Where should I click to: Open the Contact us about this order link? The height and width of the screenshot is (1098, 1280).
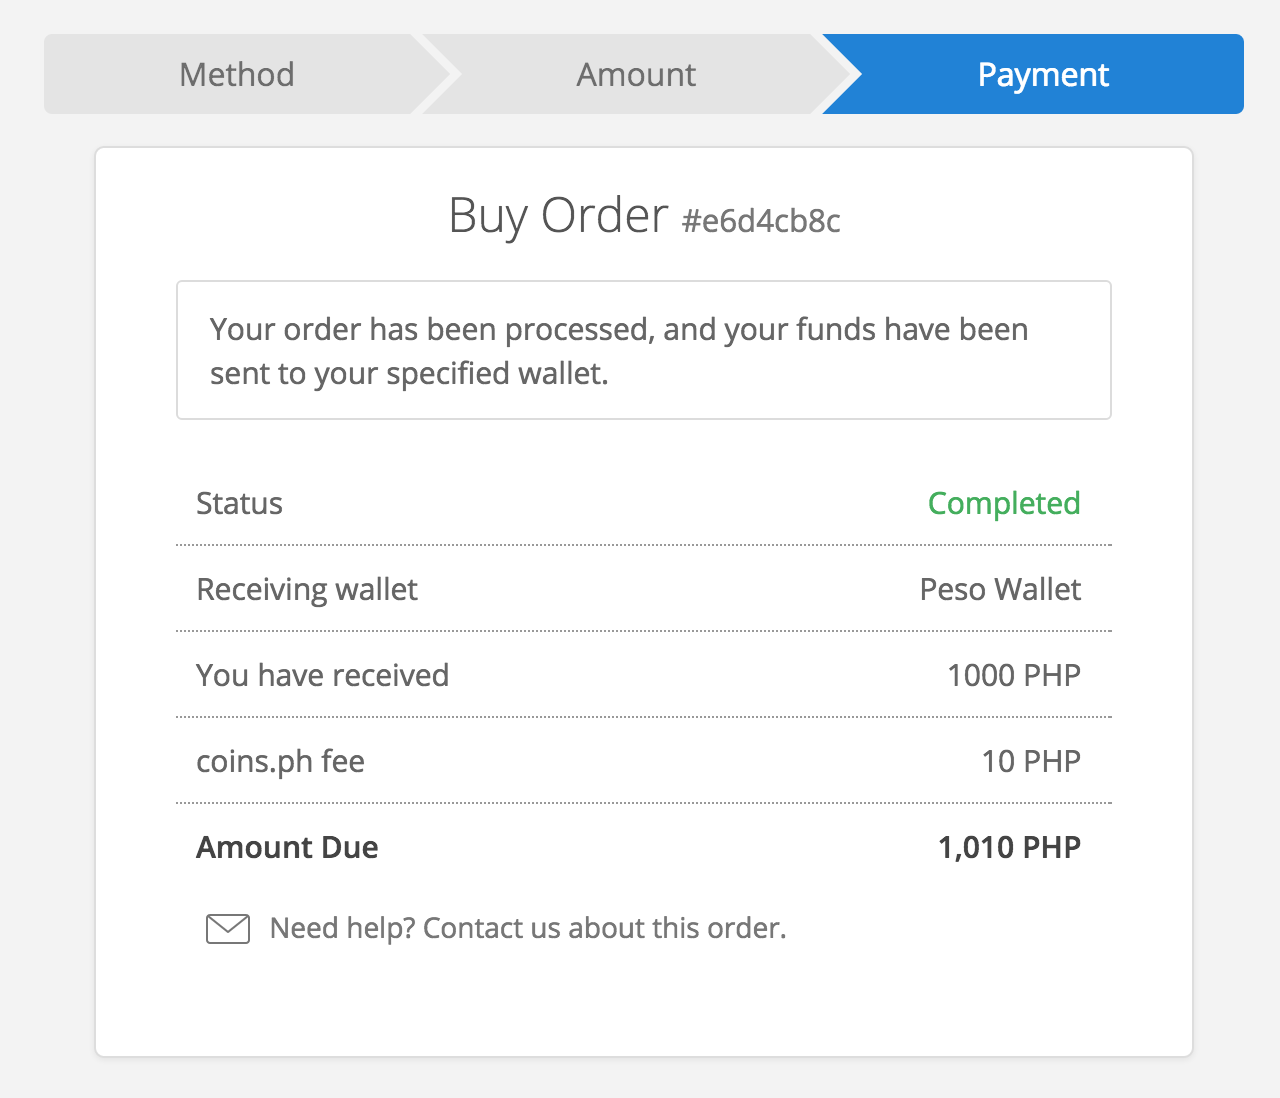point(604,929)
